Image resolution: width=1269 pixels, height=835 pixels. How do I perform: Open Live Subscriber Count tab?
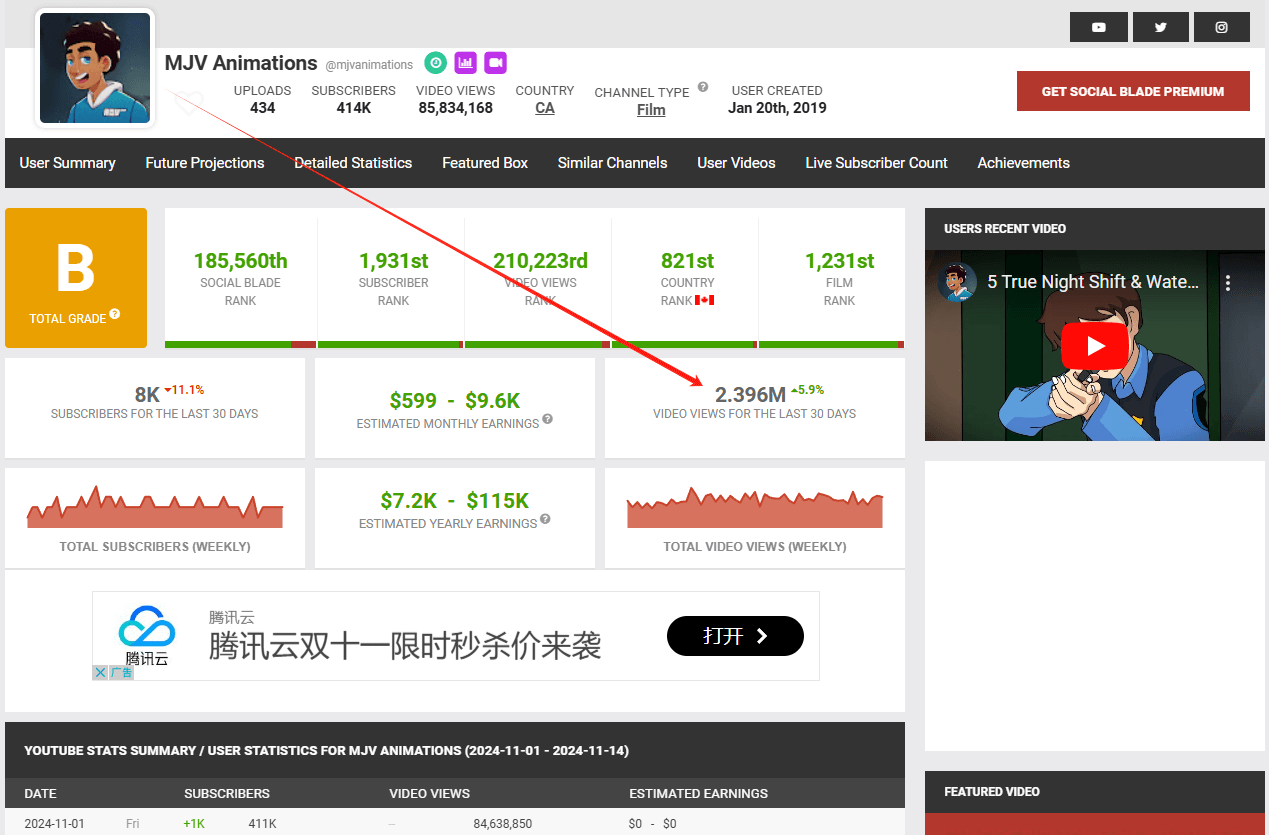pos(876,163)
